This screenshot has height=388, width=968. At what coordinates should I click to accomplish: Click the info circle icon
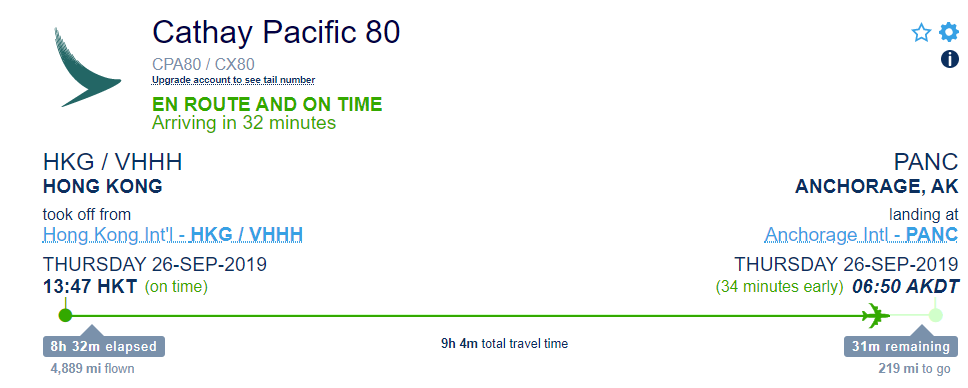(949, 59)
